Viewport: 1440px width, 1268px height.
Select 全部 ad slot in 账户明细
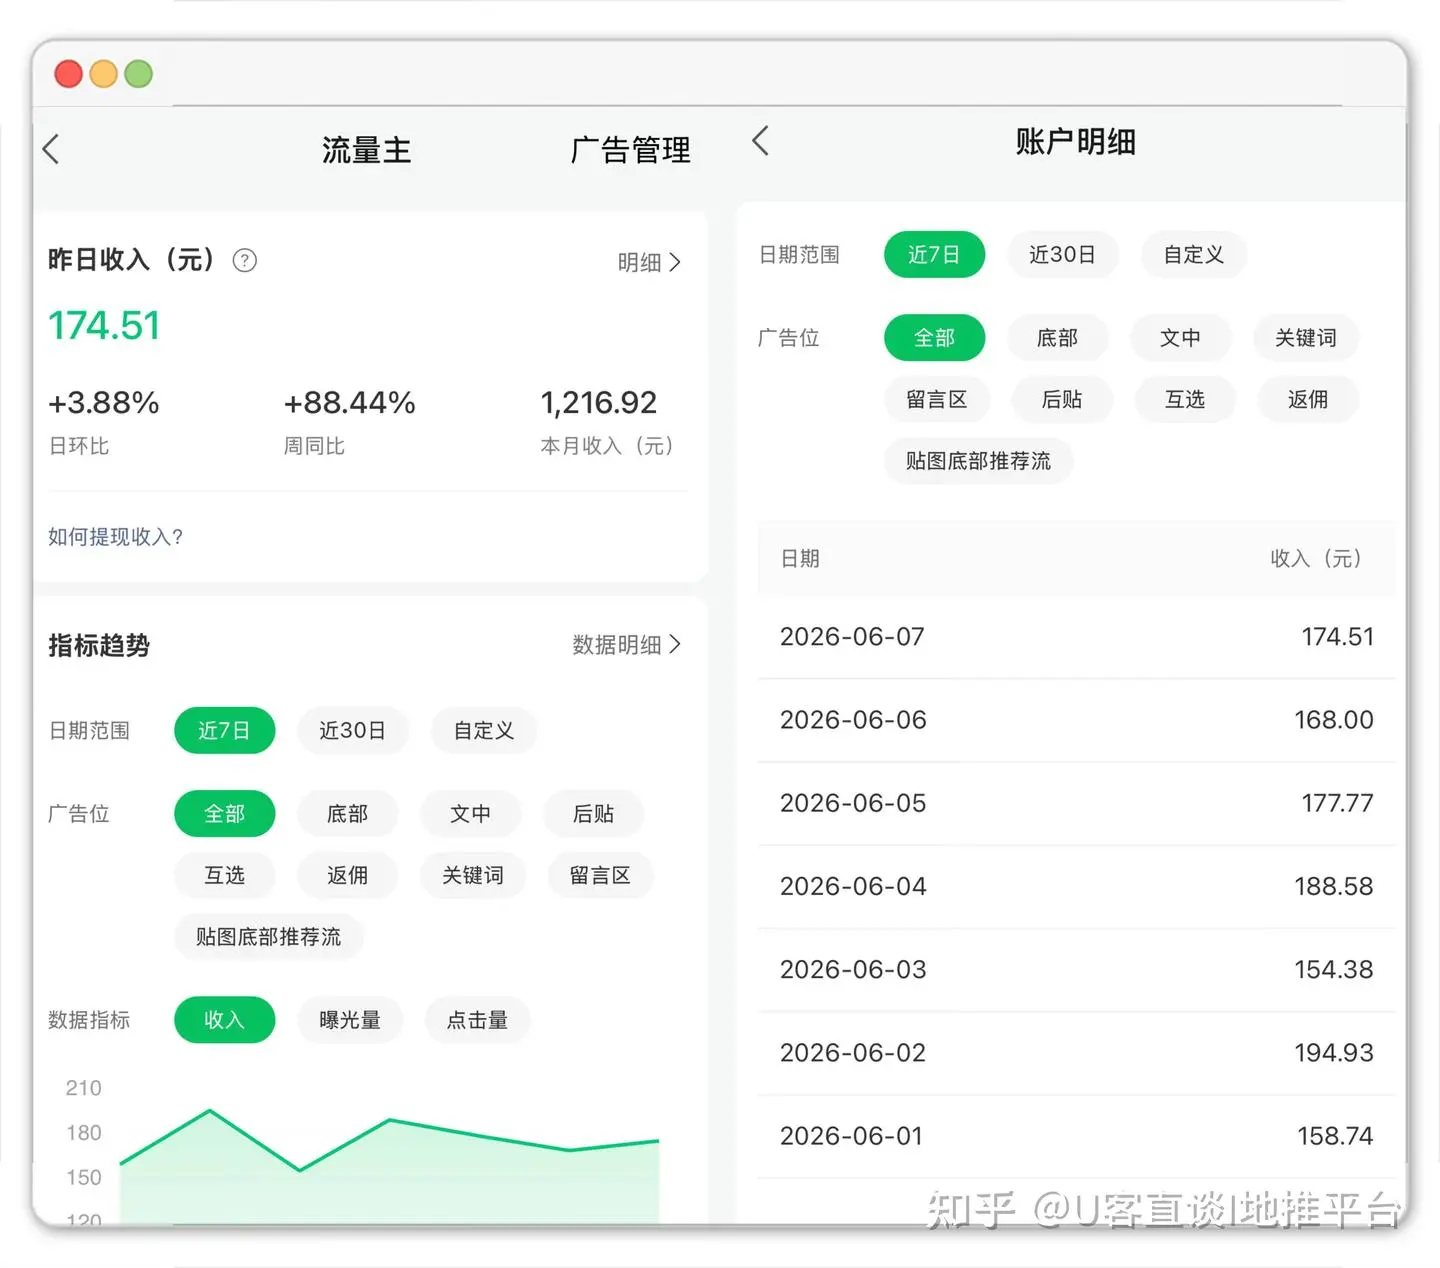pyautogui.click(x=934, y=338)
